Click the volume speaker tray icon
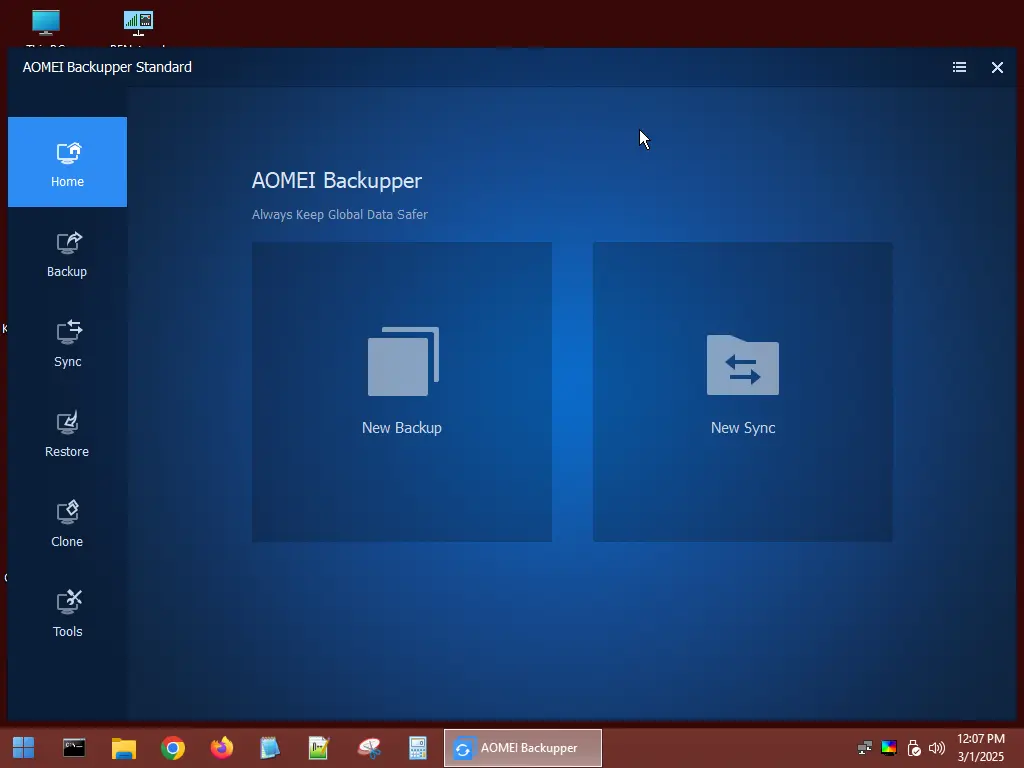Screen dimensions: 1024x768 [936, 748]
